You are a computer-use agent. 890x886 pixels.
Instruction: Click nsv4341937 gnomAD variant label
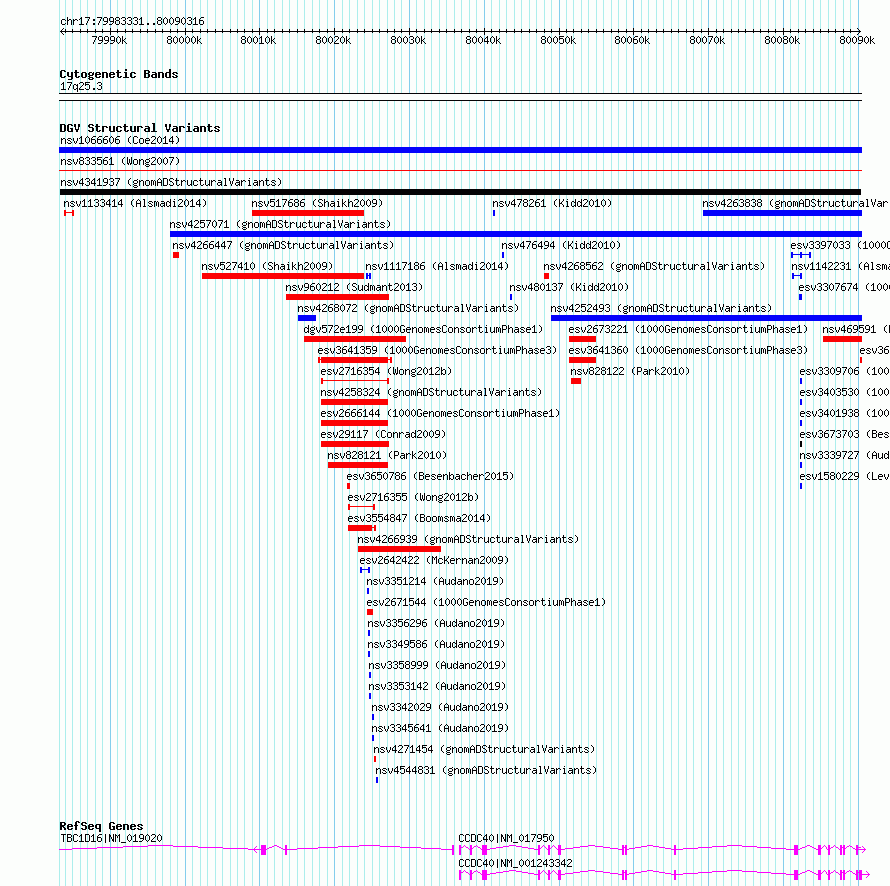point(171,182)
